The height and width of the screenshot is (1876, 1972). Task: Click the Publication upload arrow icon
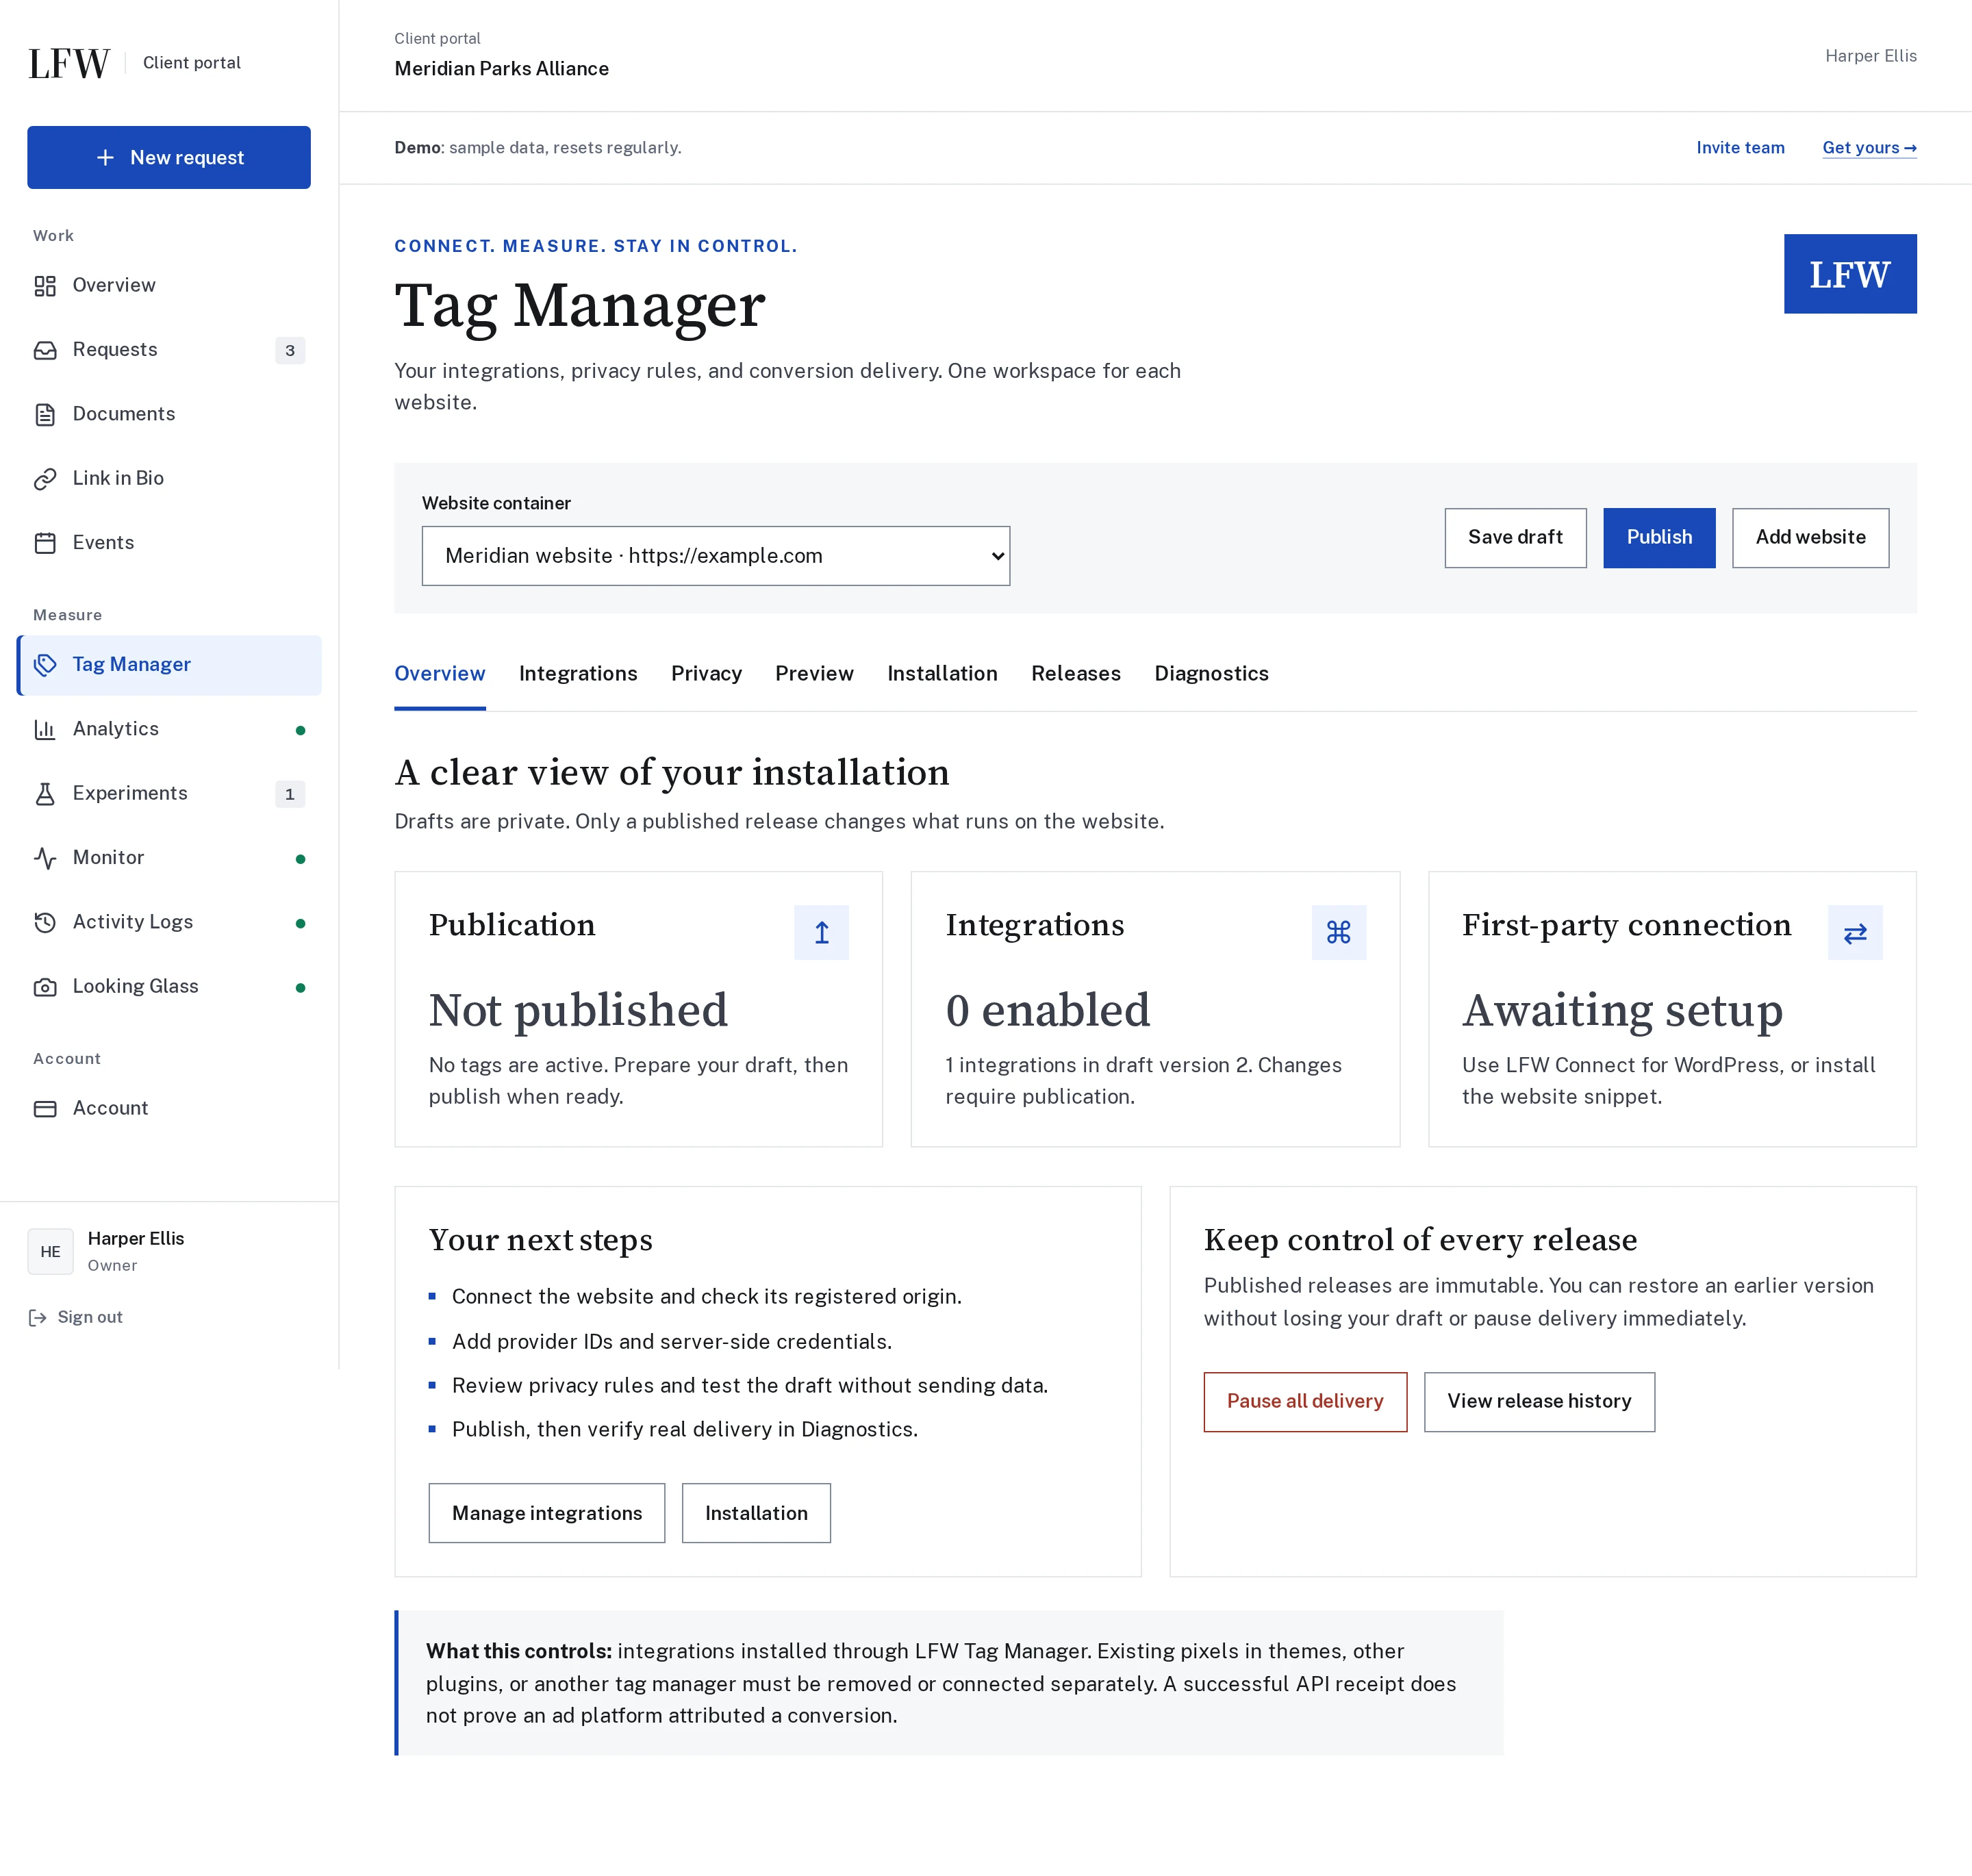pyautogui.click(x=821, y=932)
